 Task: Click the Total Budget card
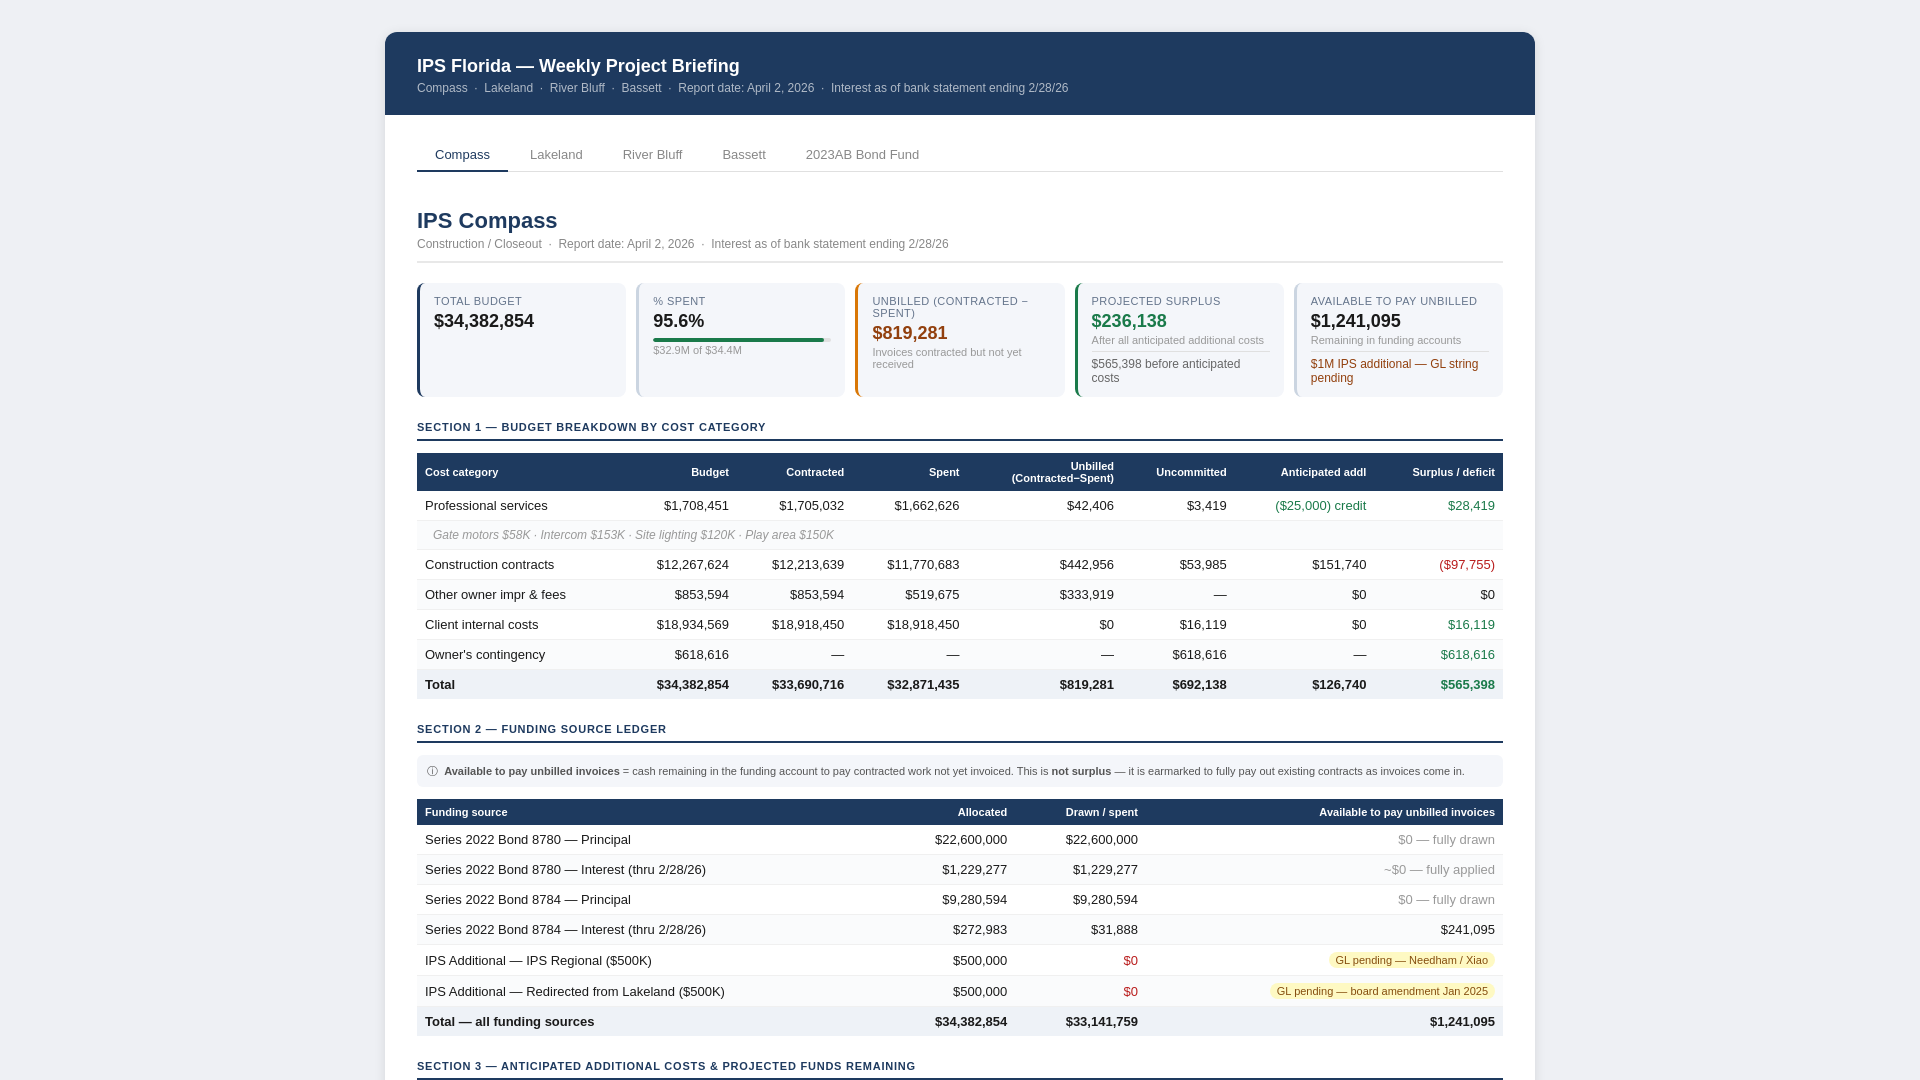pyautogui.click(x=521, y=340)
